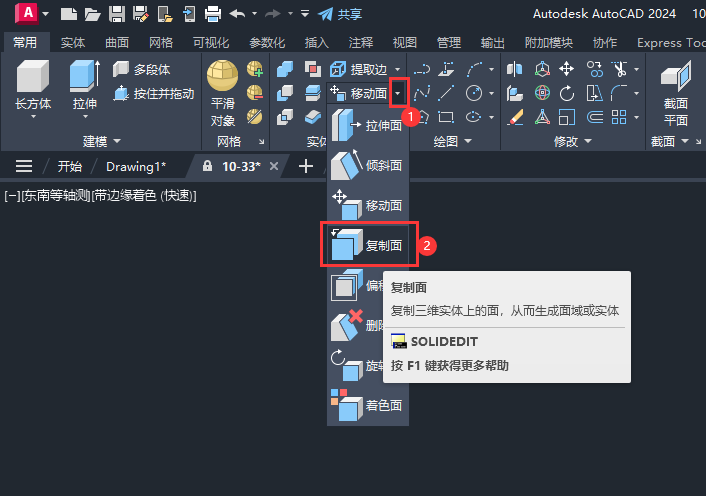Open an existing file via folder icon
Viewport: 706px width, 496px height.
93,14
